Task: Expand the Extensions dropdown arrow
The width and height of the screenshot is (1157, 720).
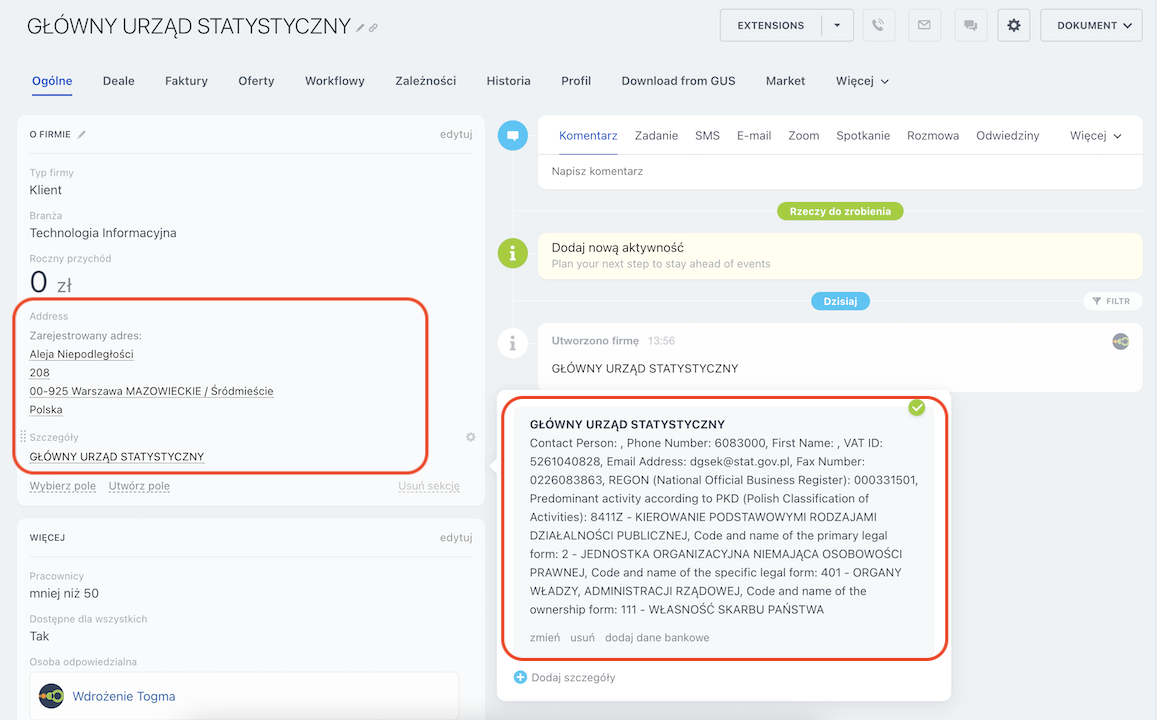Action: click(837, 26)
